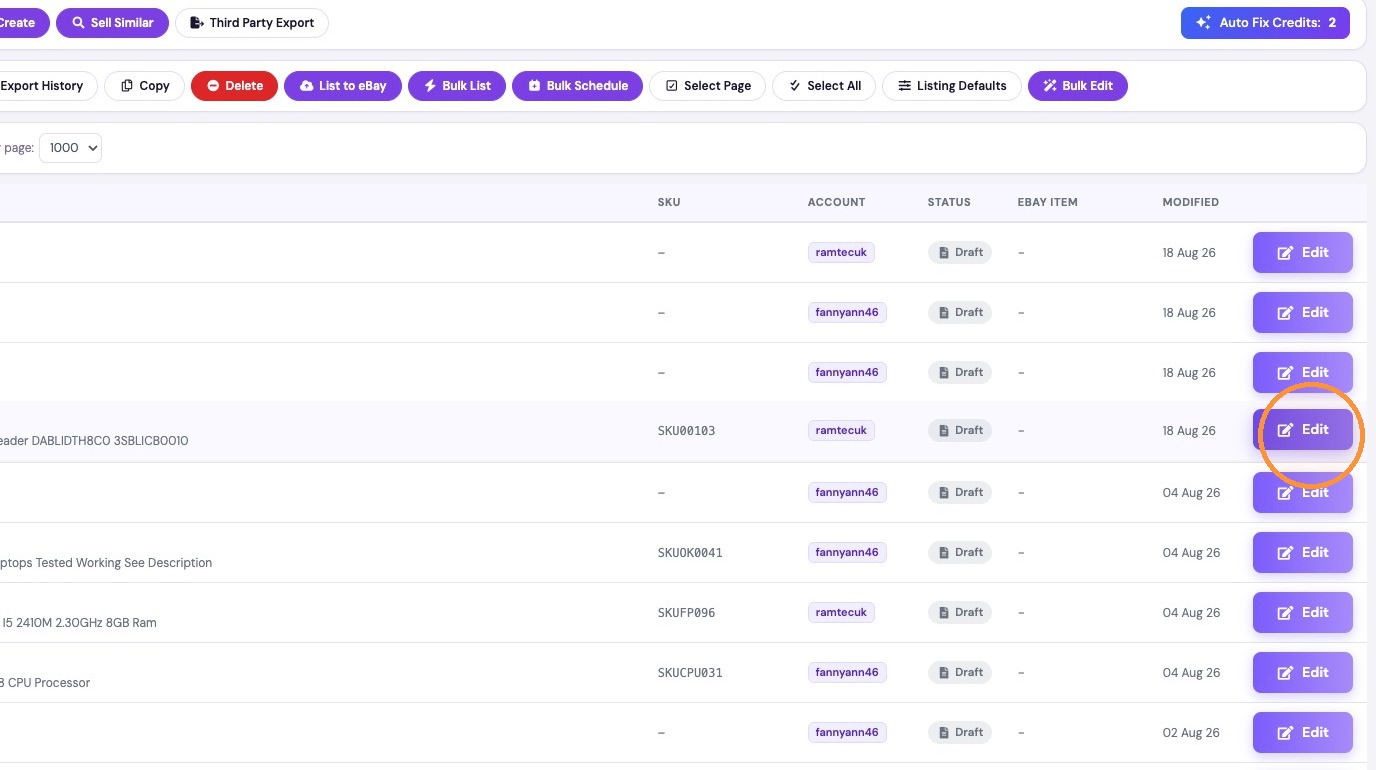Click the red Delete button
The width and height of the screenshot is (1376, 770).
point(234,85)
